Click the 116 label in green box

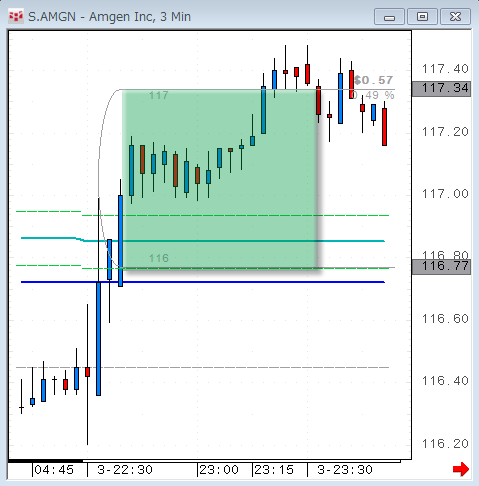[x=159, y=258]
